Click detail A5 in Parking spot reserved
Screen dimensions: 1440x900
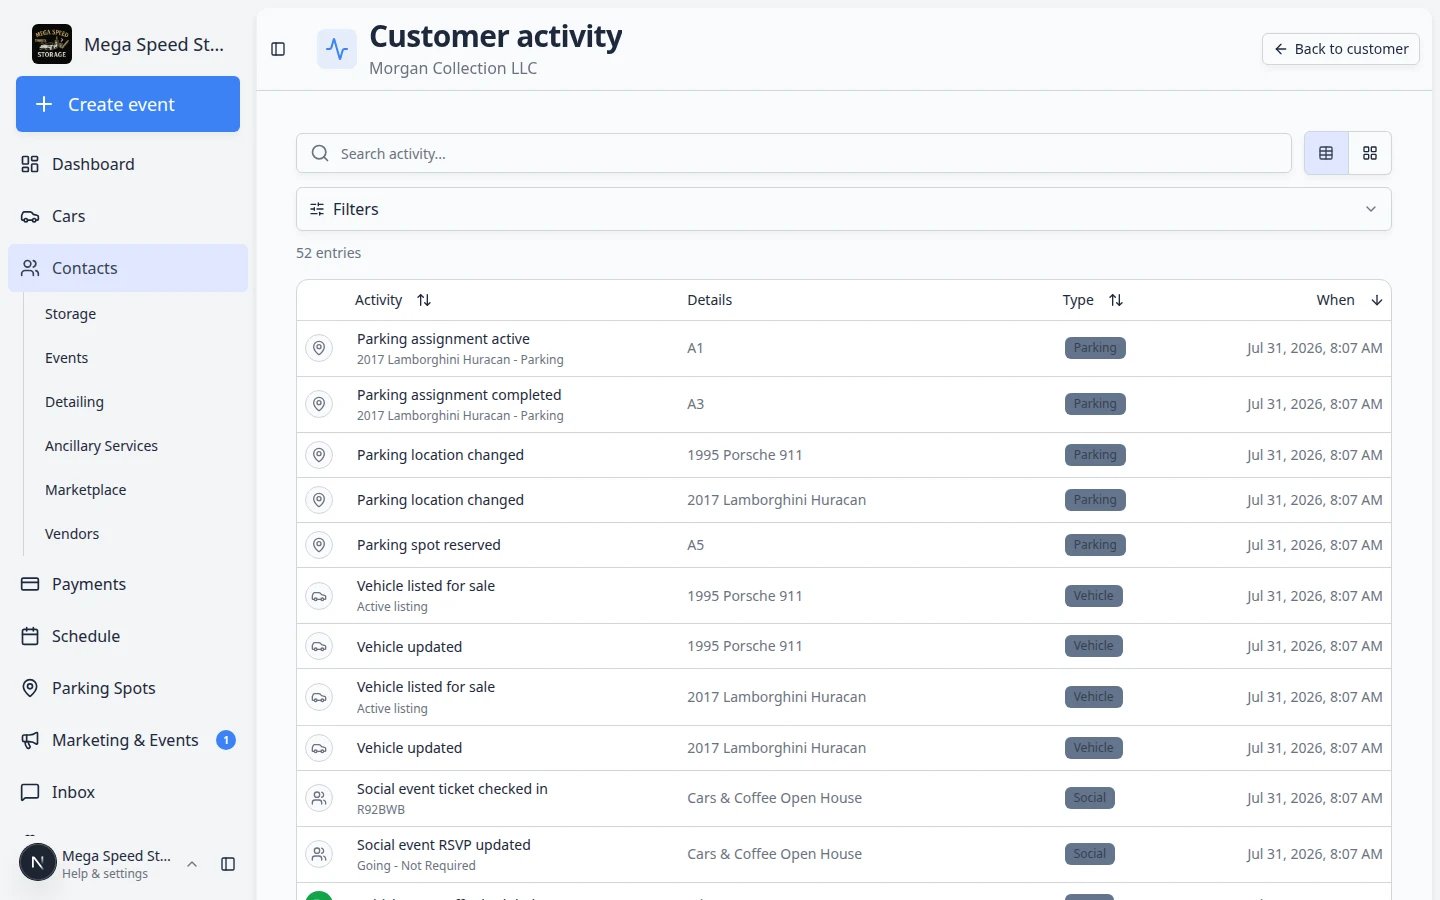coord(695,545)
